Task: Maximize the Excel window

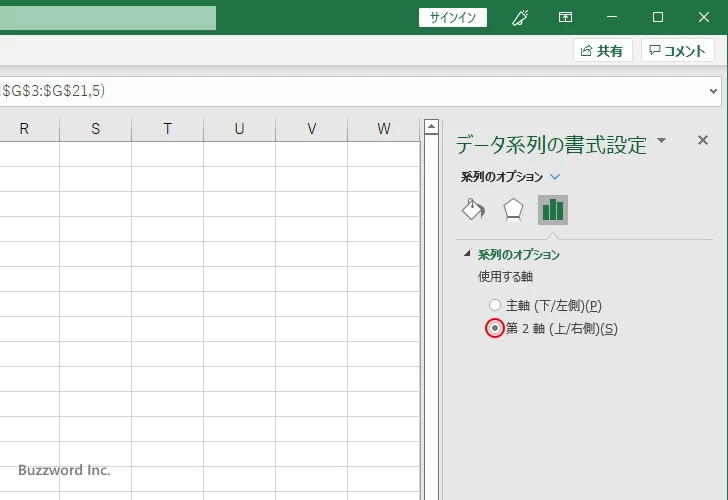Action: (x=657, y=17)
